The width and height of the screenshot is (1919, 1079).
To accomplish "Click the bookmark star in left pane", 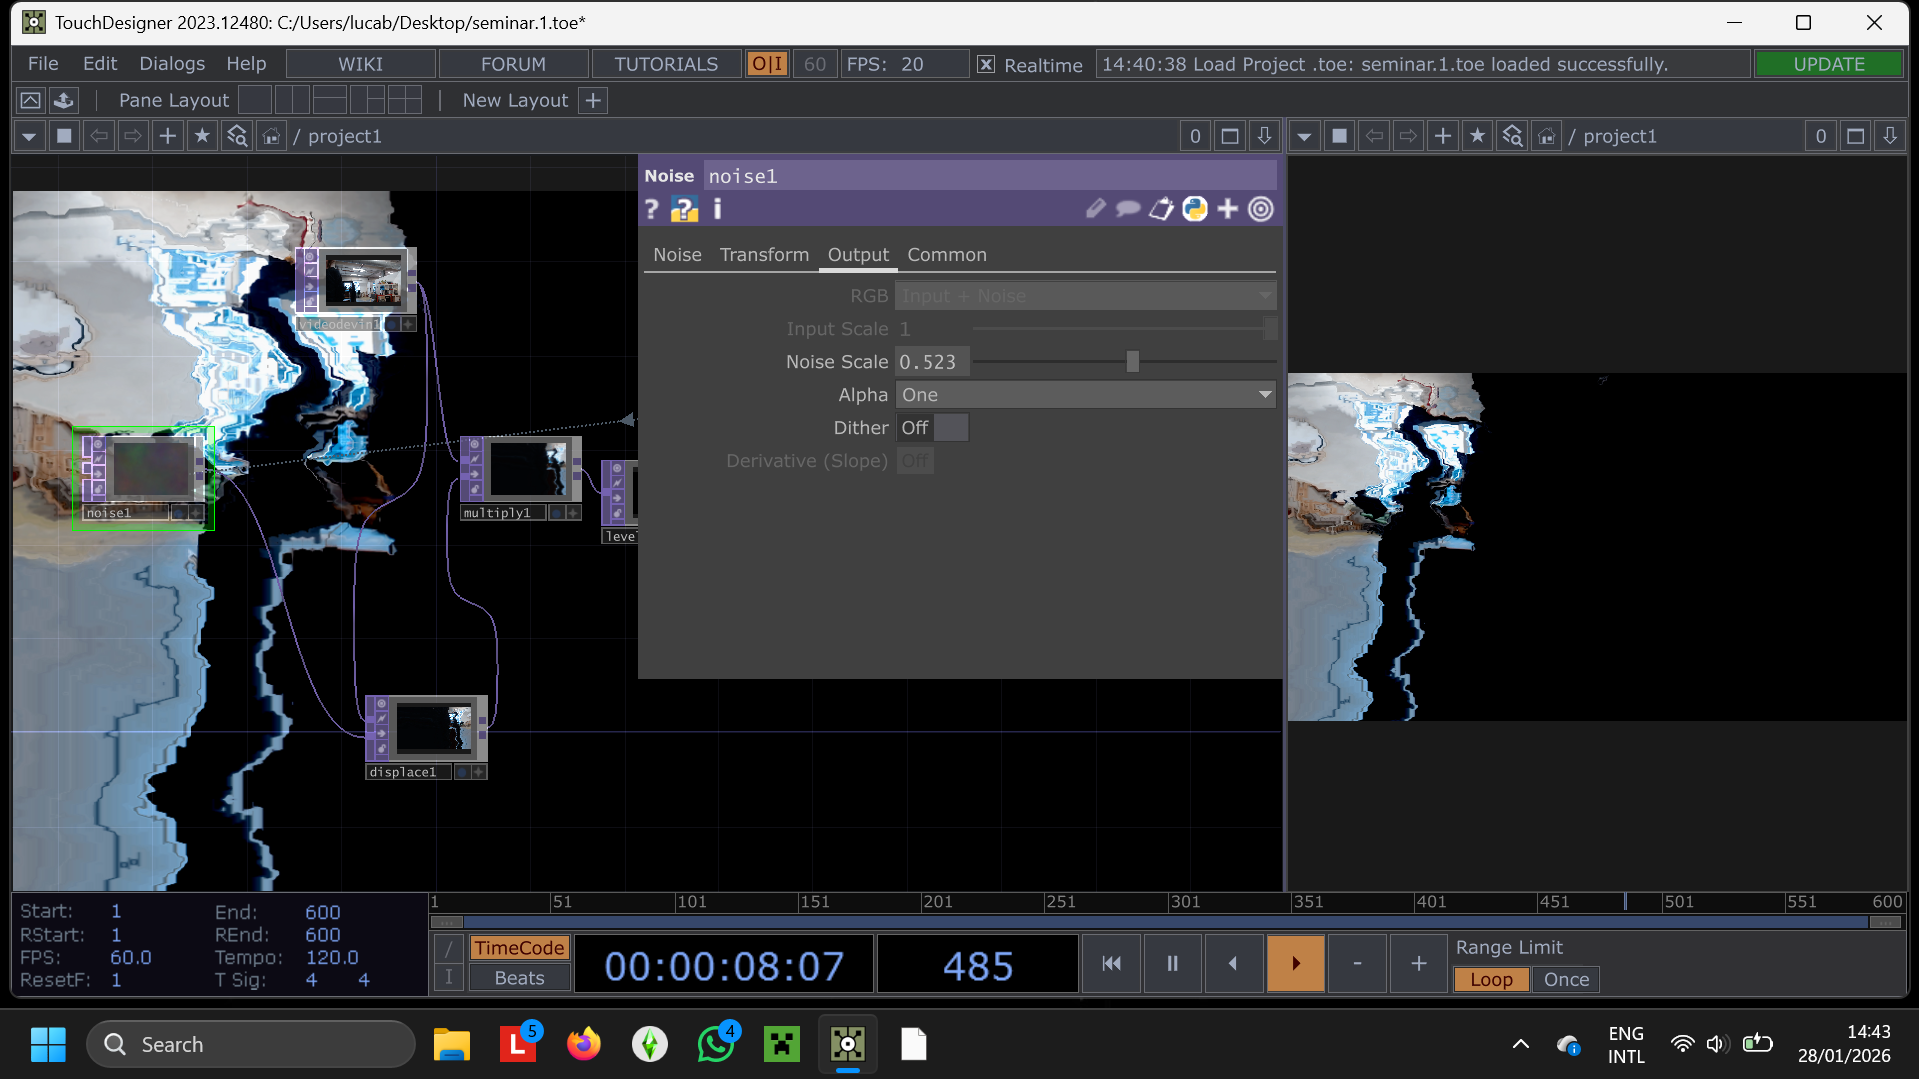I will (x=202, y=136).
